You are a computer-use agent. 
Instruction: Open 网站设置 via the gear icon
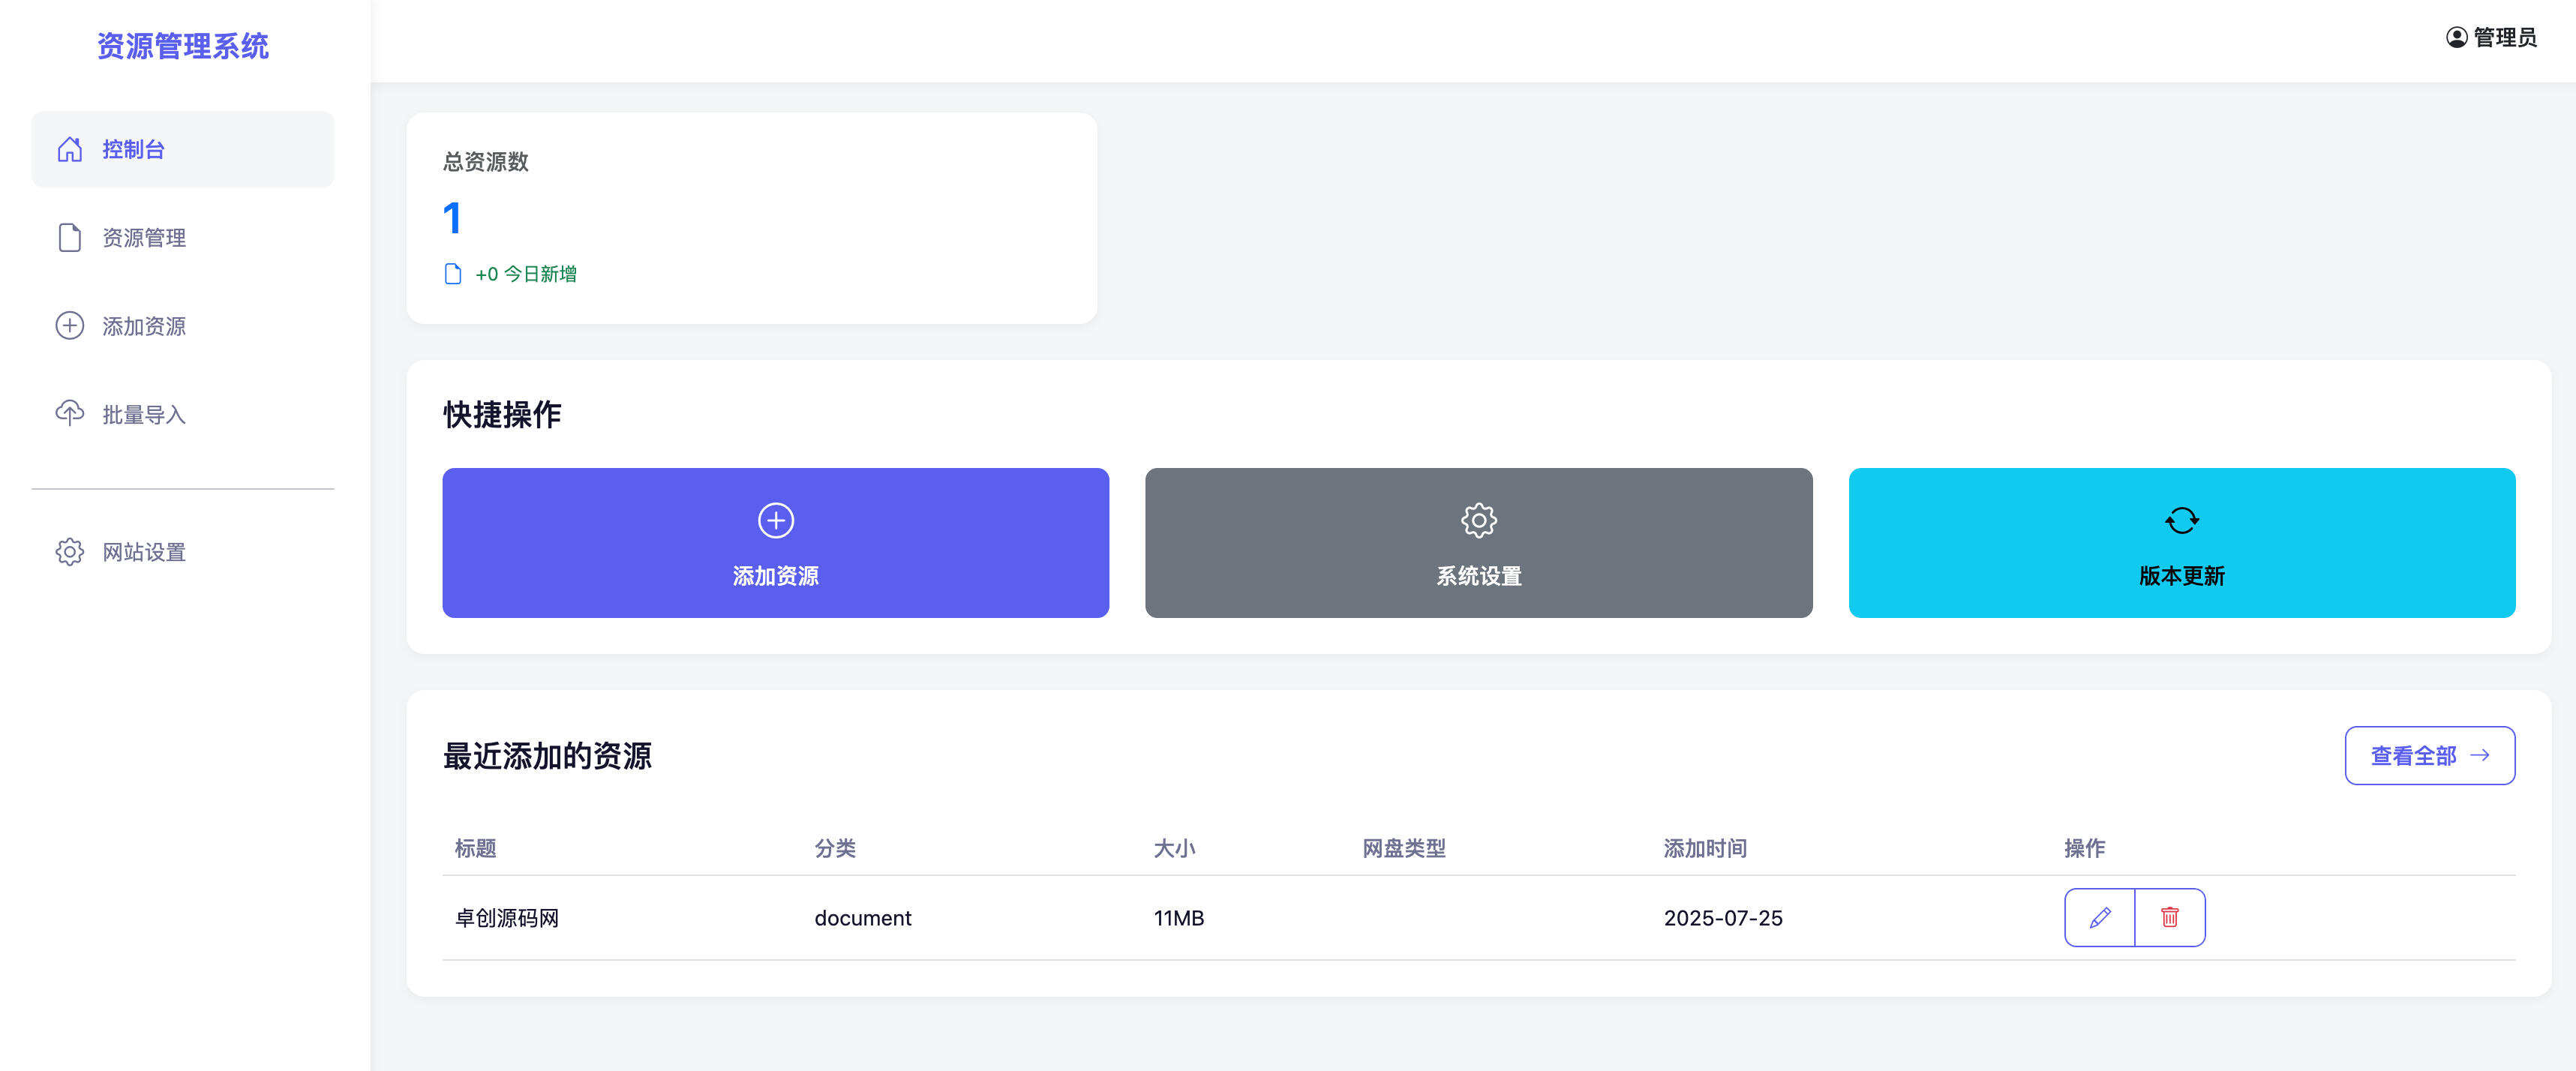pyautogui.click(x=68, y=552)
